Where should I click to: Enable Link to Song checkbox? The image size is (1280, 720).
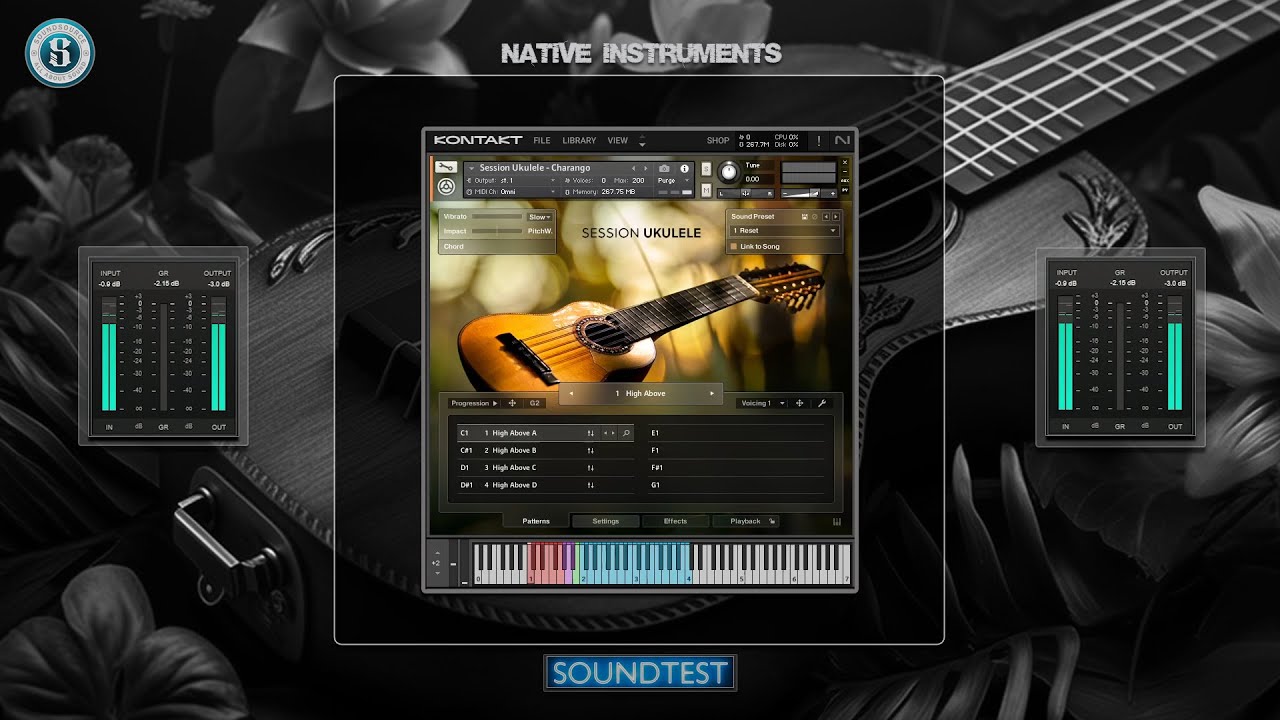click(x=734, y=246)
